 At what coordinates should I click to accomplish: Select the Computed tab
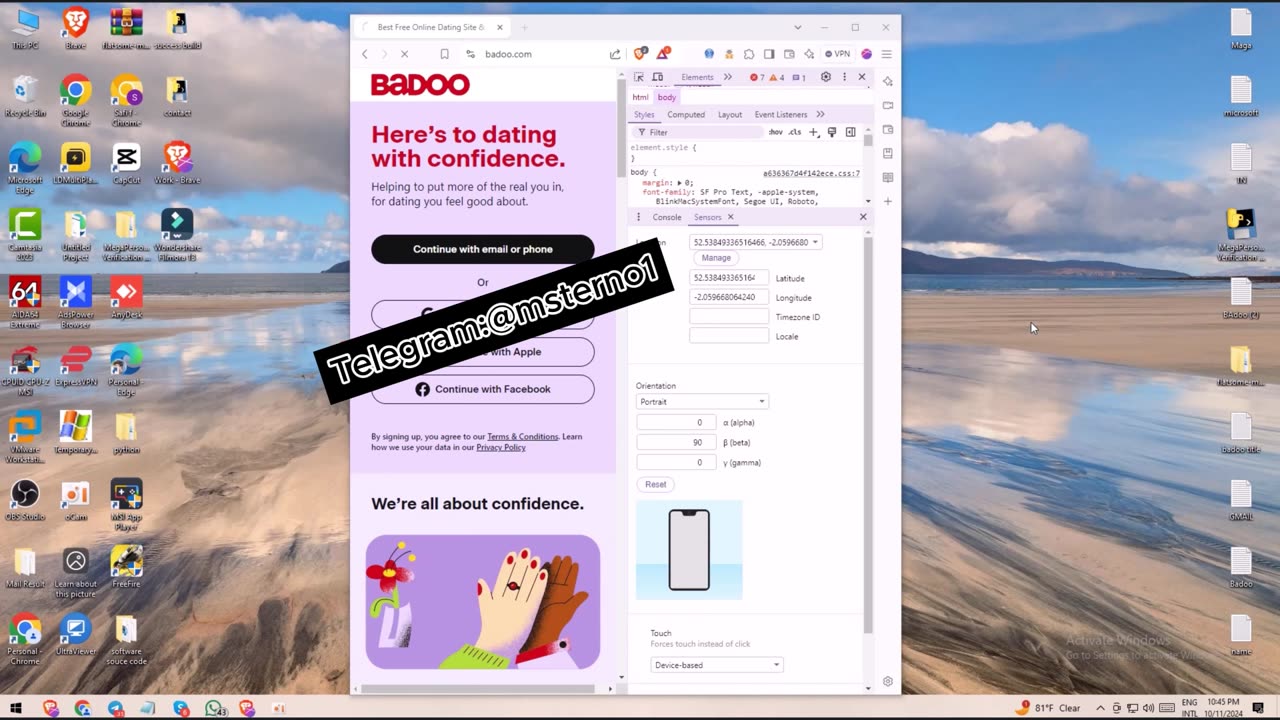click(686, 114)
